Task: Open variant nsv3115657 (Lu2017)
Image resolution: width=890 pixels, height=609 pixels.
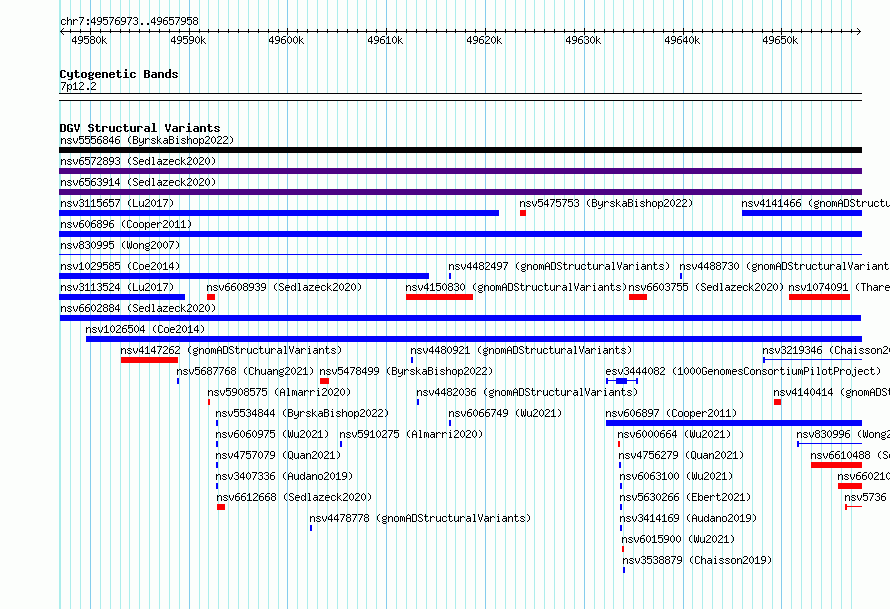Action: click(x=117, y=203)
